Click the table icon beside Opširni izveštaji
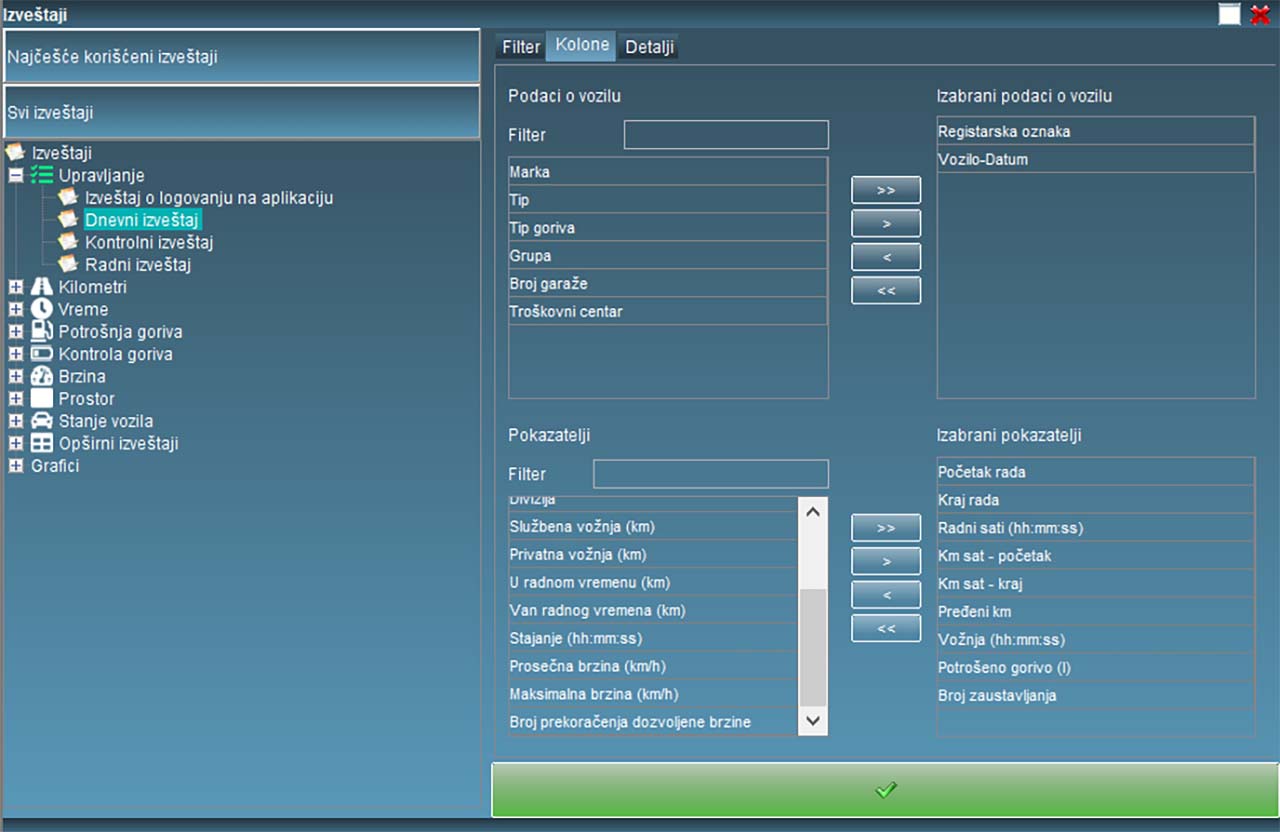1280x832 pixels. [42, 443]
